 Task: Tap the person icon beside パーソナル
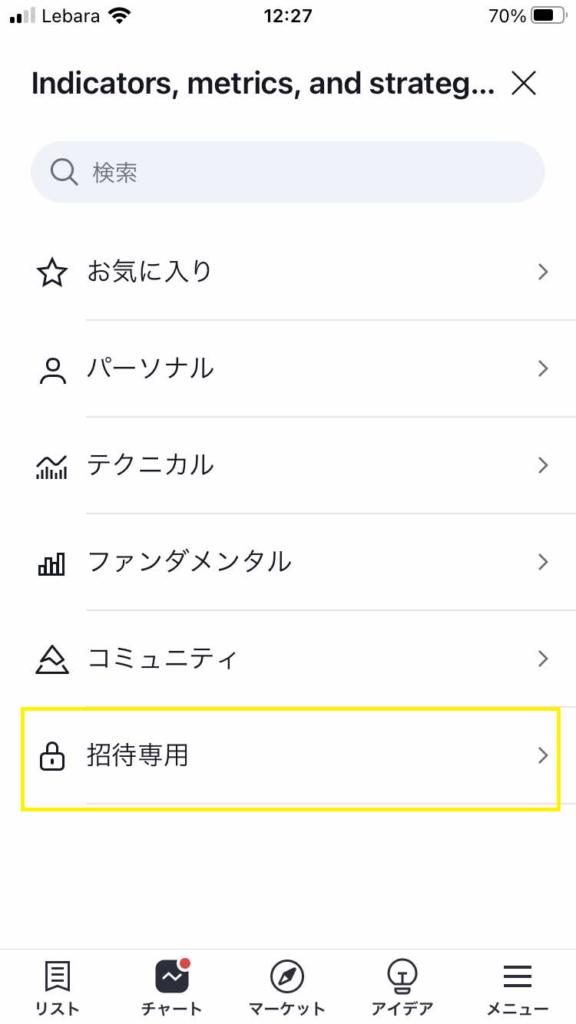tap(52, 370)
